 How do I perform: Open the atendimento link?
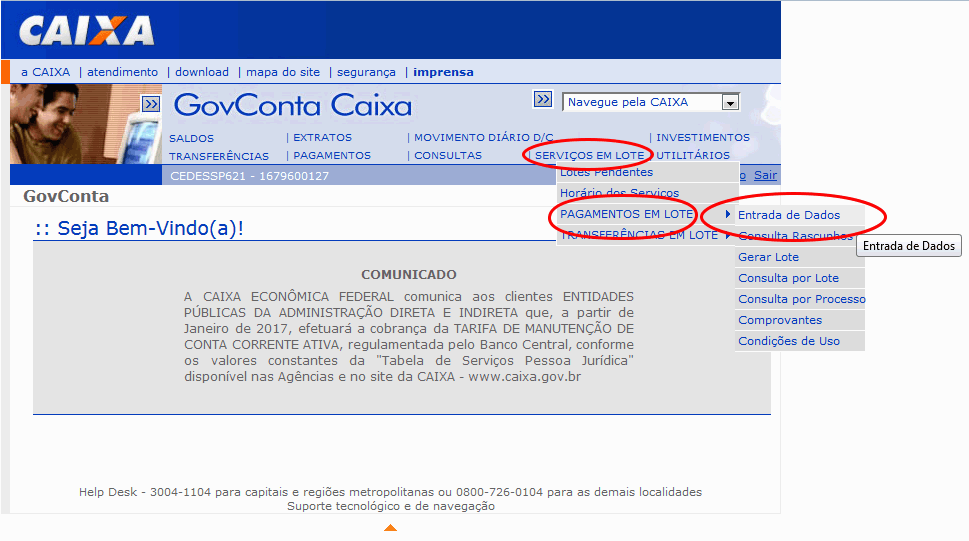(122, 72)
